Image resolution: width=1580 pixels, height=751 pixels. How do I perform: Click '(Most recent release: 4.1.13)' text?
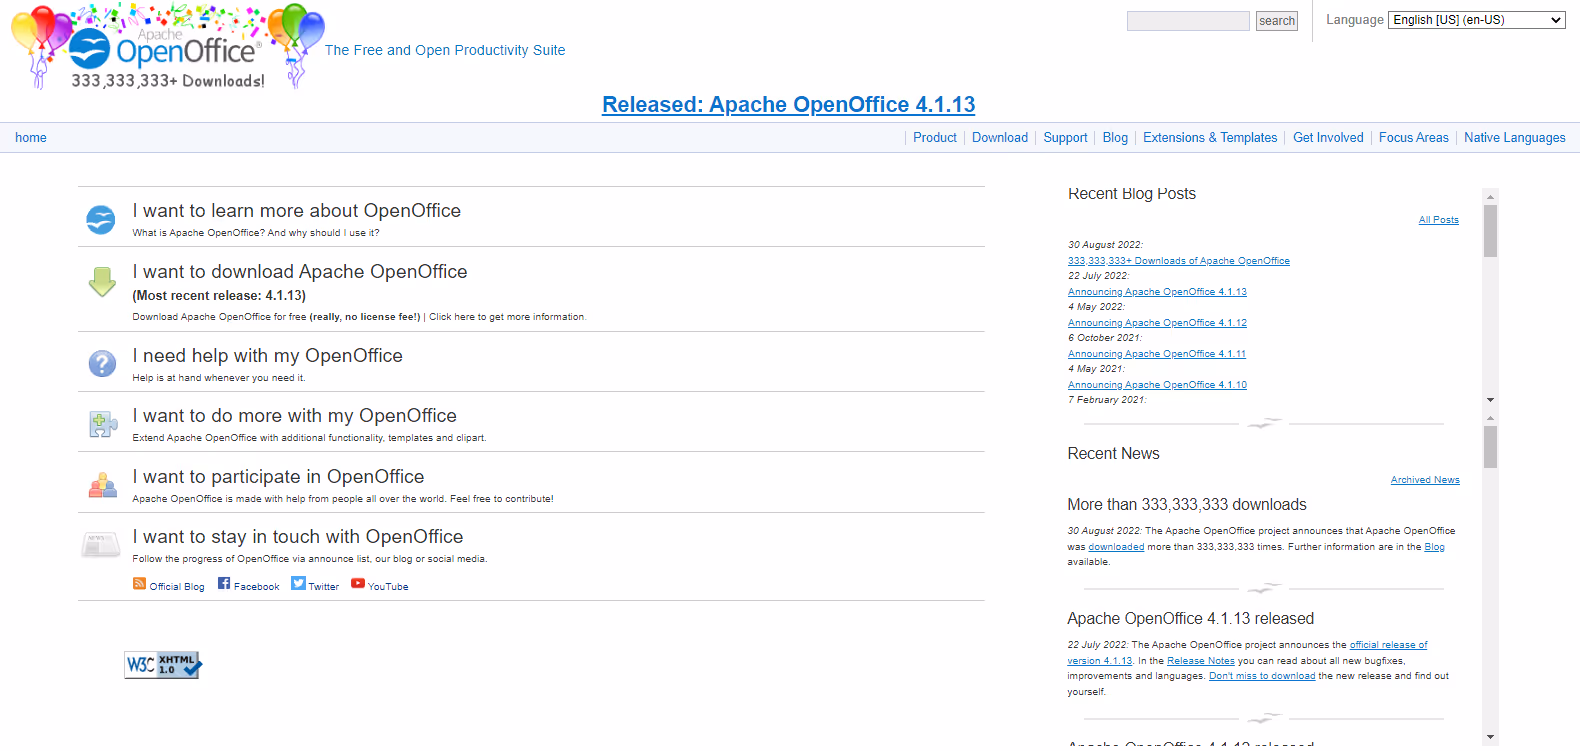point(219,296)
